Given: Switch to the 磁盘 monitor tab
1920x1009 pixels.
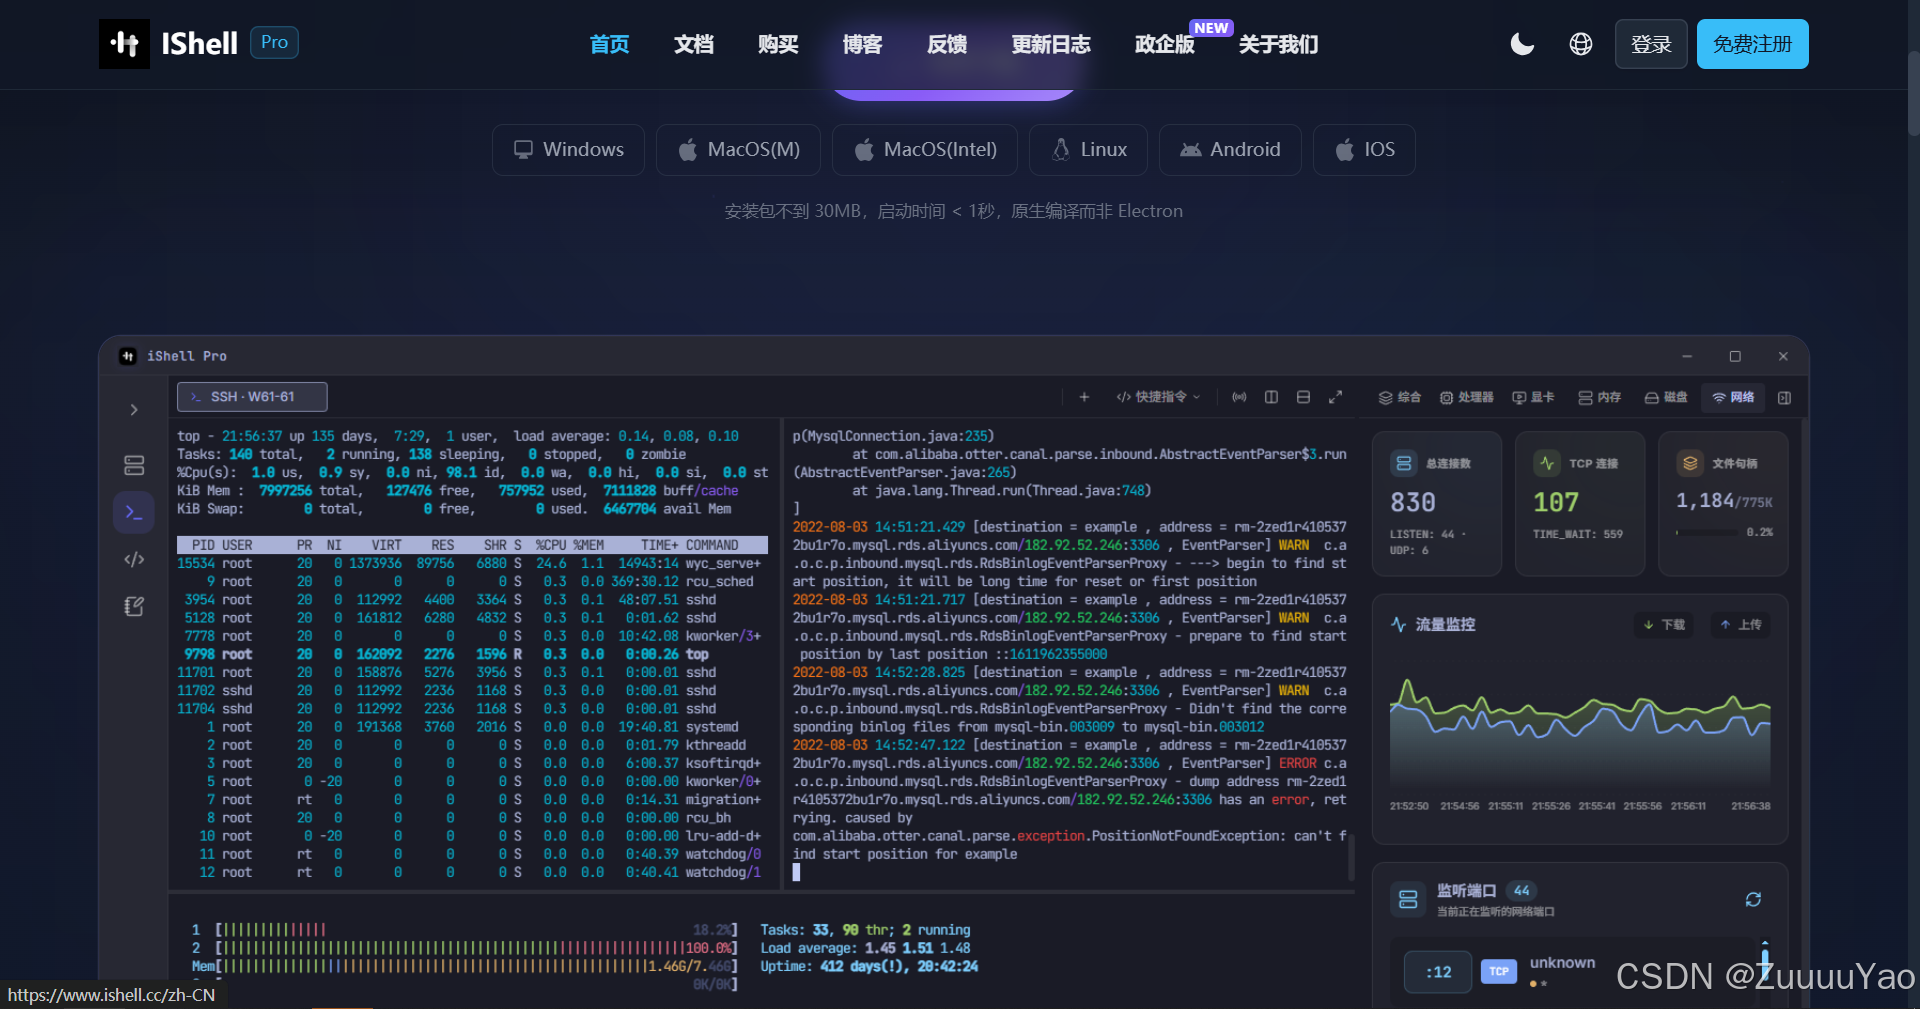Looking at the screenshot, I should (1665, 397).
